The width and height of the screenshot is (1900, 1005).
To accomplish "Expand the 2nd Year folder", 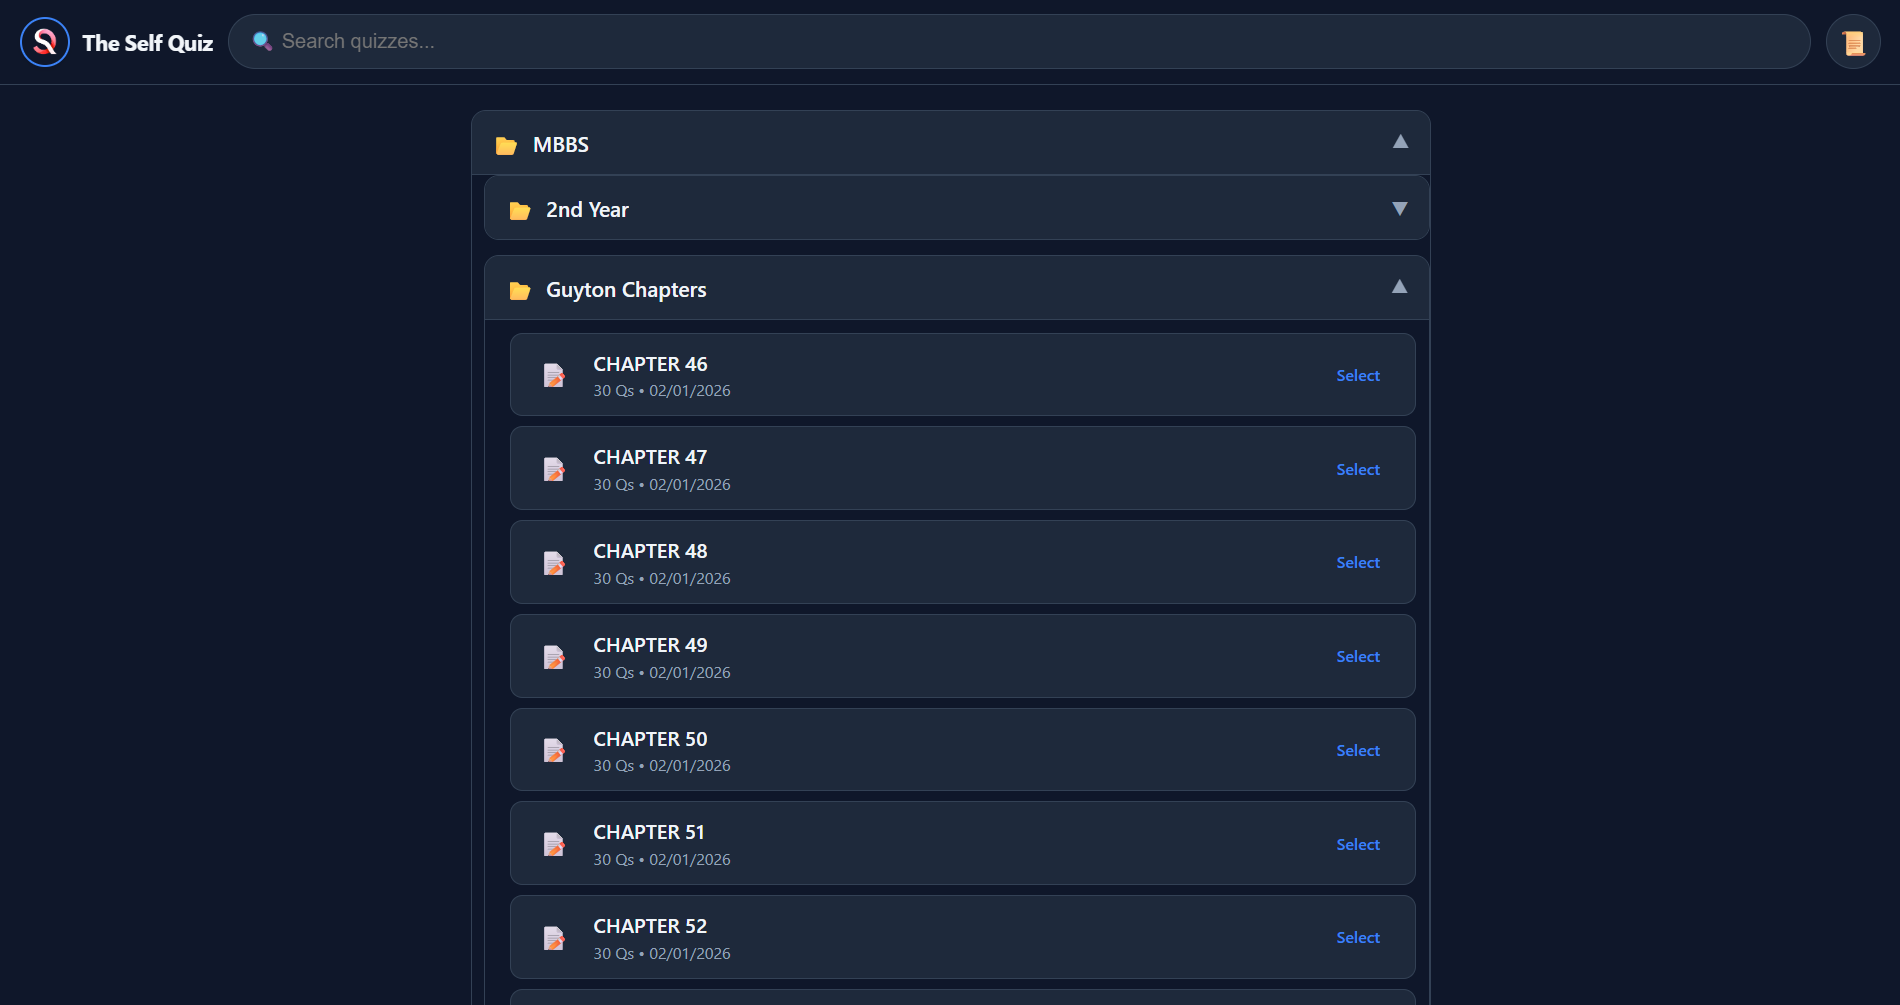I will coord(1399,208).
